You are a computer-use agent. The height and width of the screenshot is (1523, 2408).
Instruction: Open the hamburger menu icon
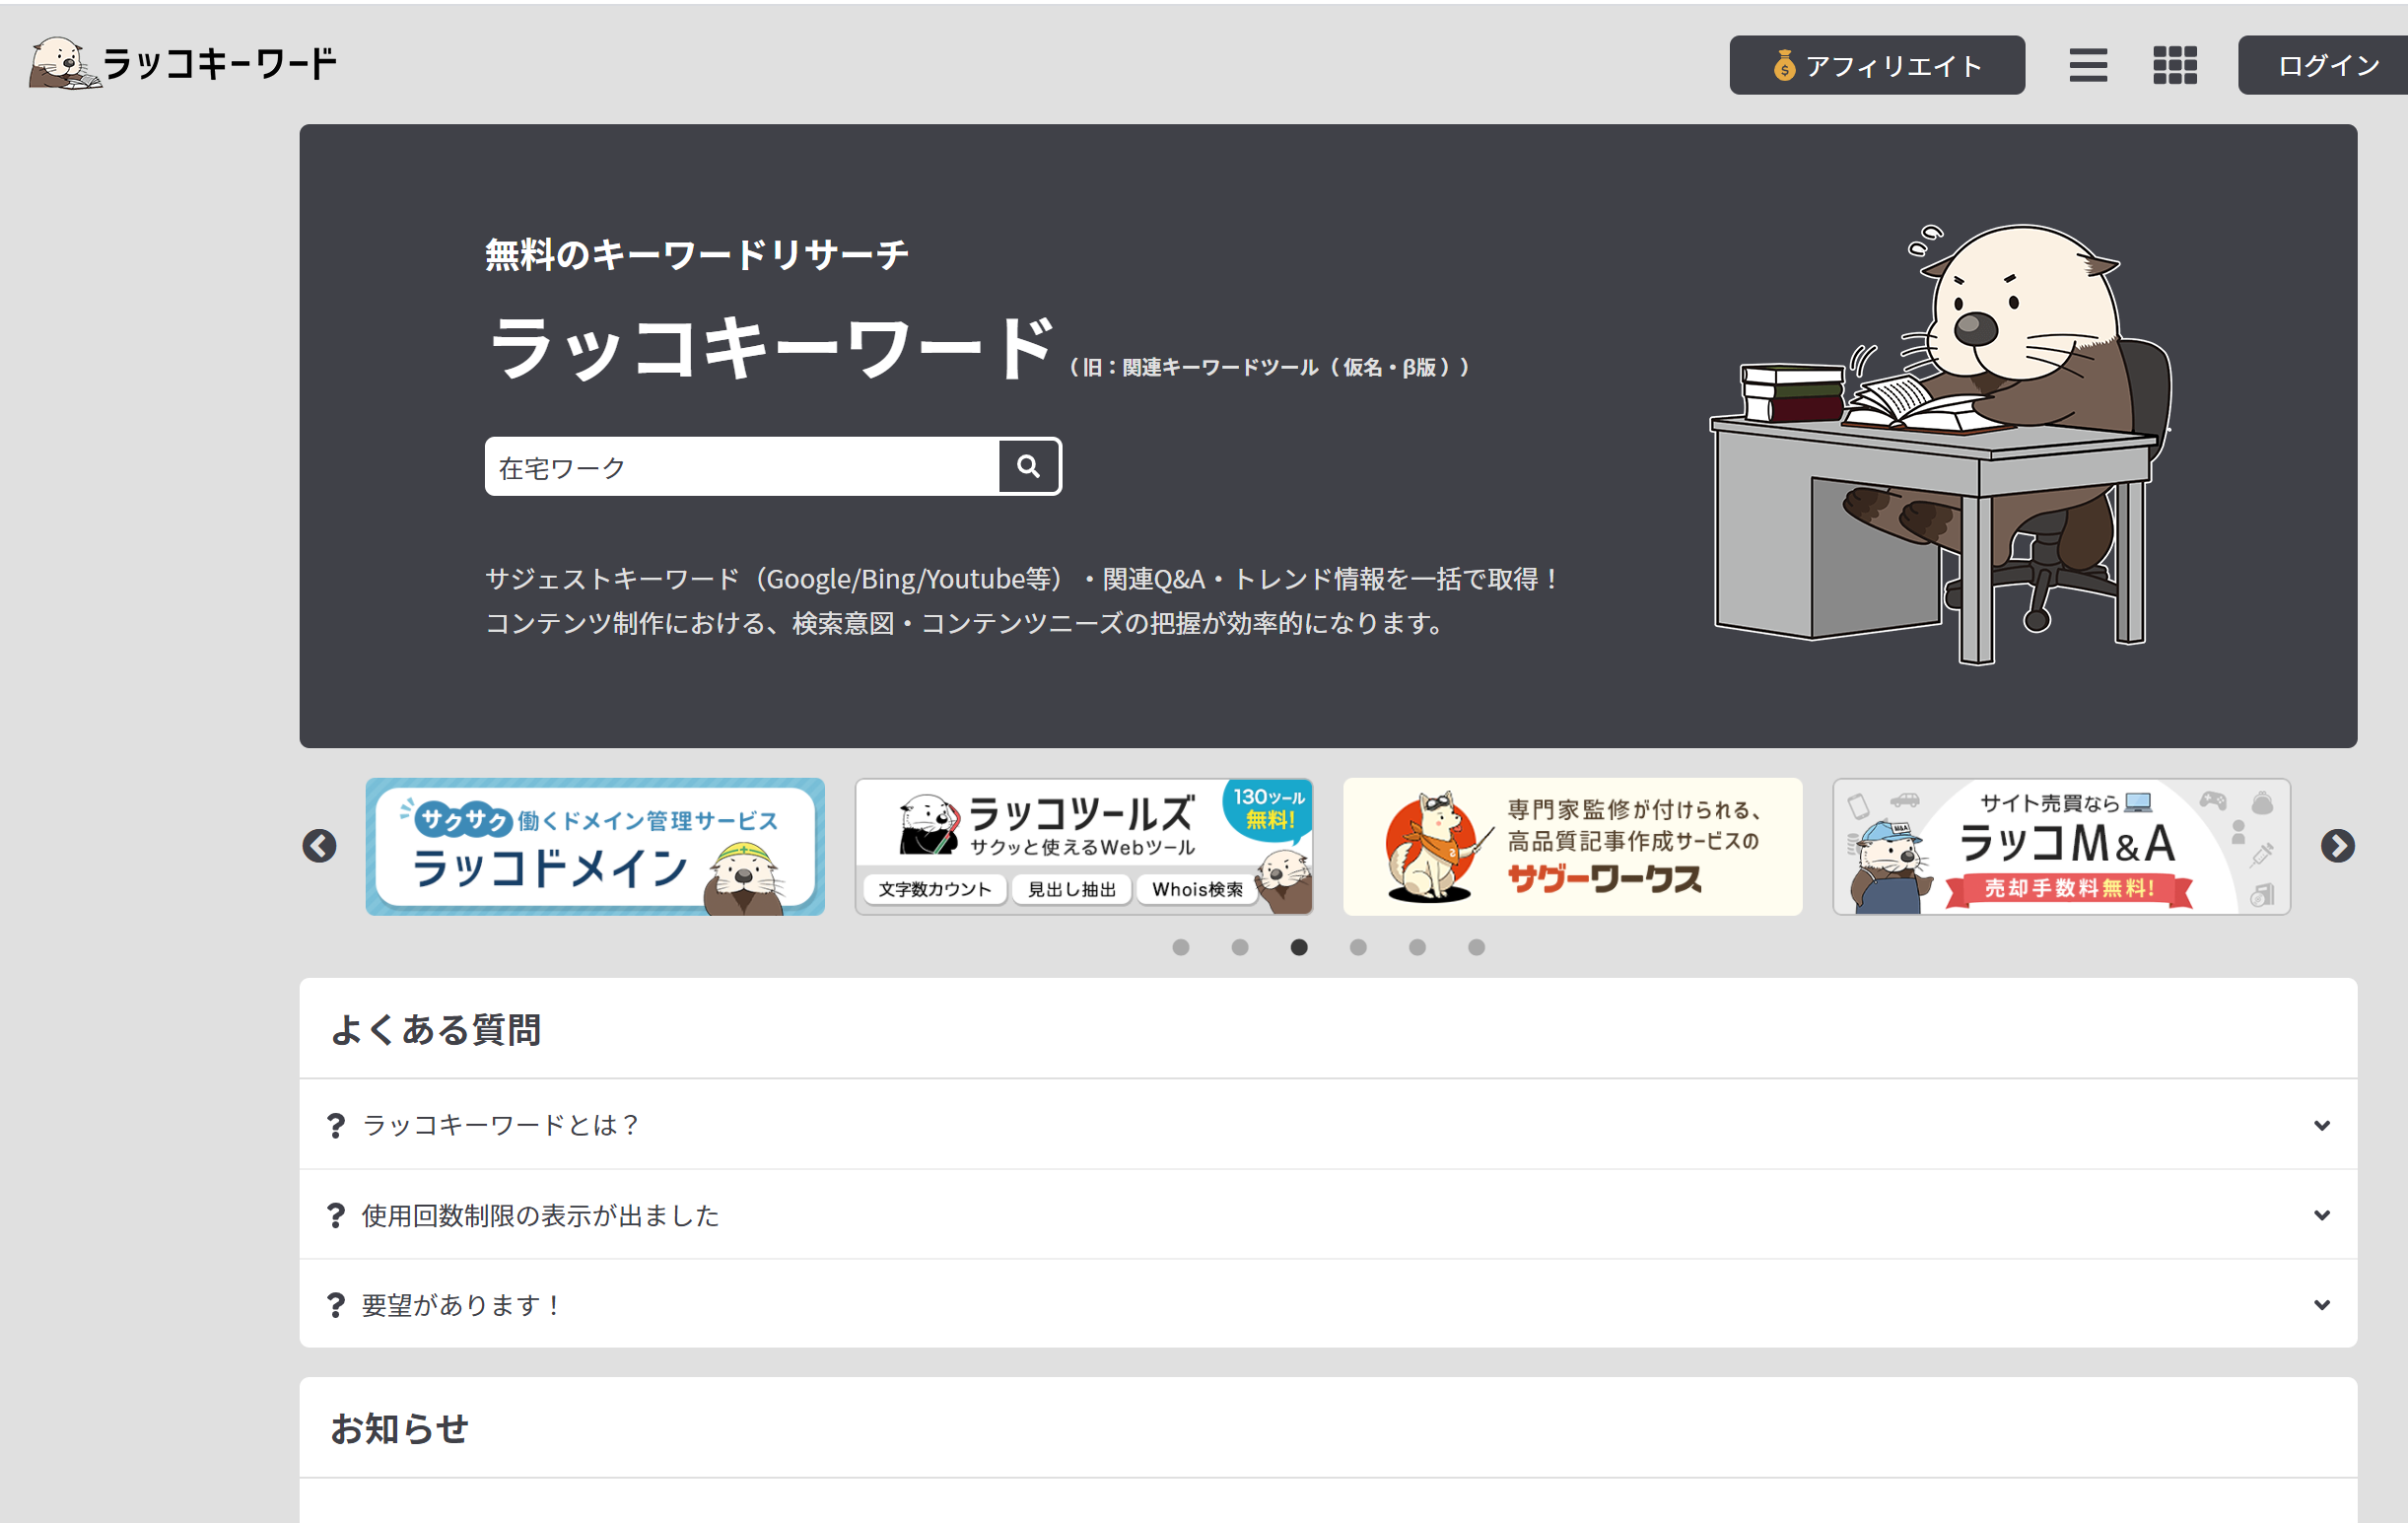pyautogui.click(x=2088, y=66)
